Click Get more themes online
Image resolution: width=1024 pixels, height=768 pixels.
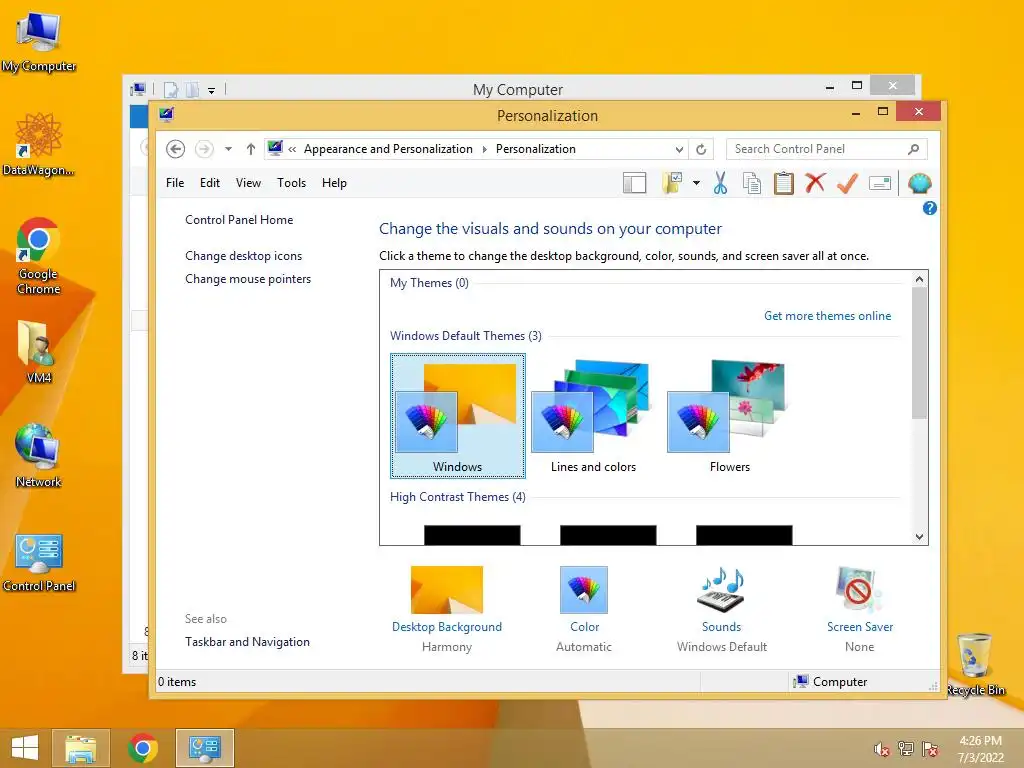(827, 316)
